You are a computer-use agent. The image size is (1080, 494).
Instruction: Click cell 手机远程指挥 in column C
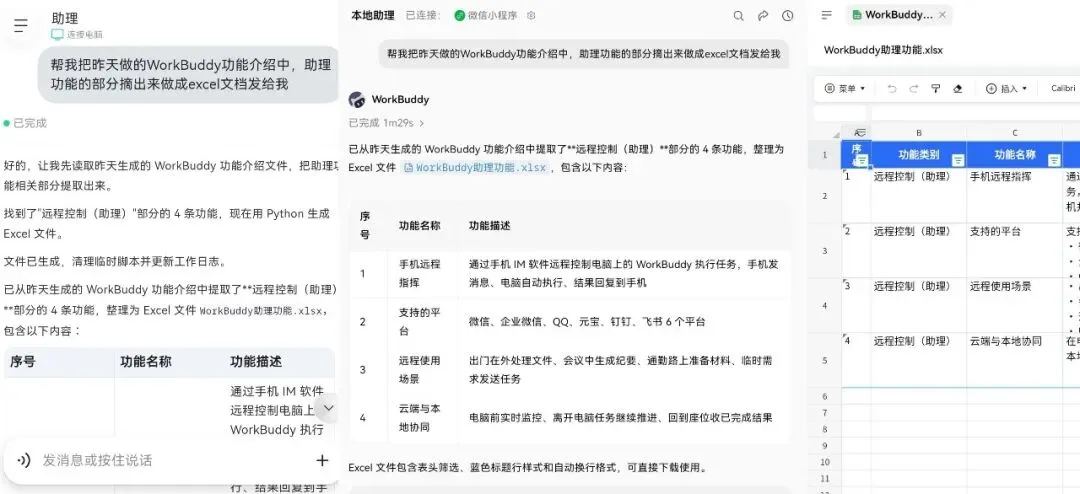click(1015, 196)
